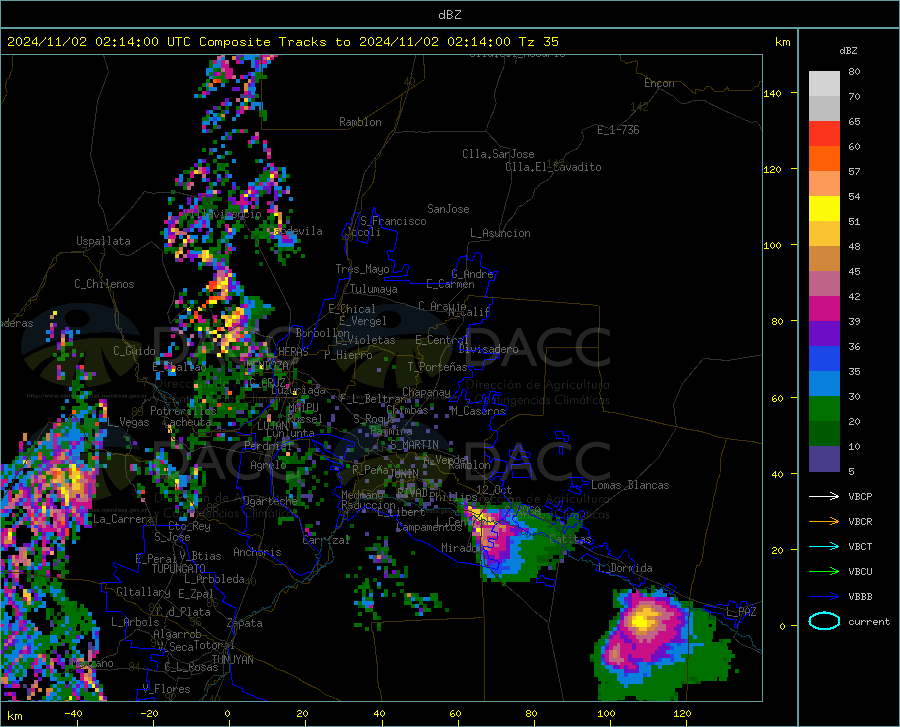
Task: Click the S_Francisco map label
Action: pos(393,221)
